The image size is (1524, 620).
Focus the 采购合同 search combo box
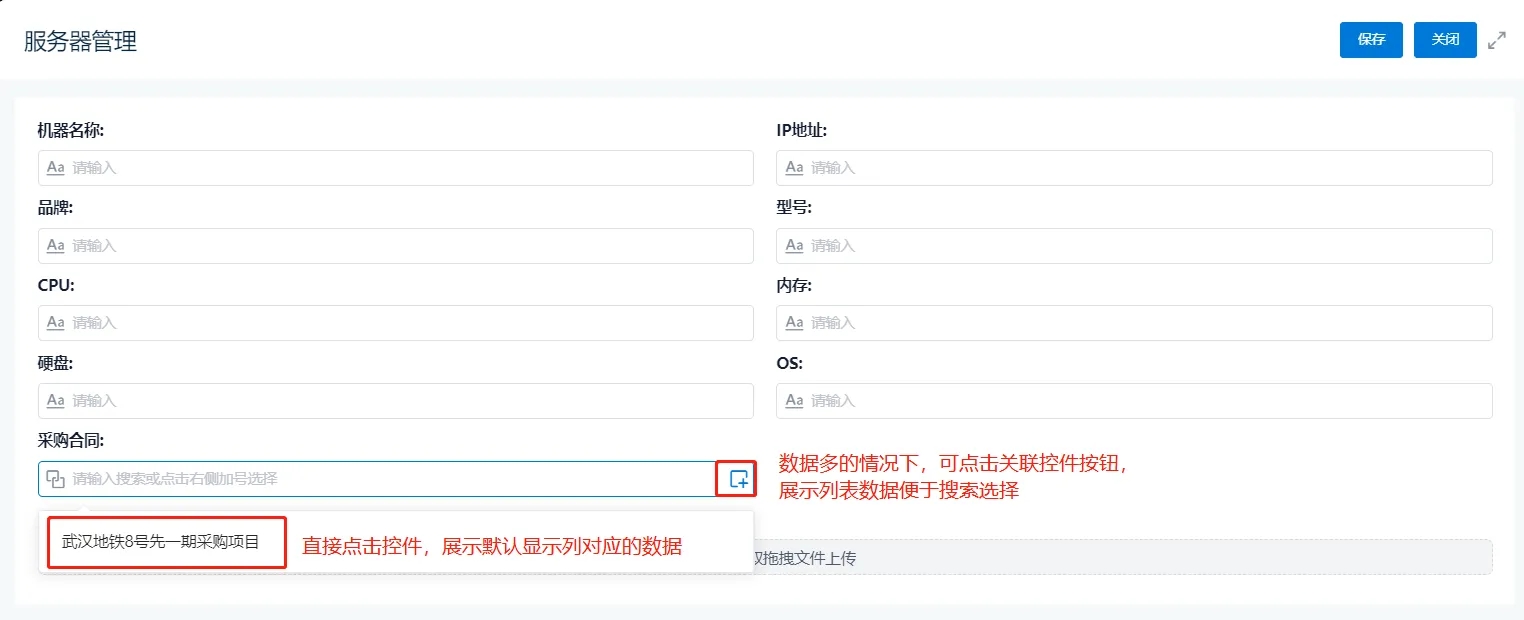[x=380, y=479]
